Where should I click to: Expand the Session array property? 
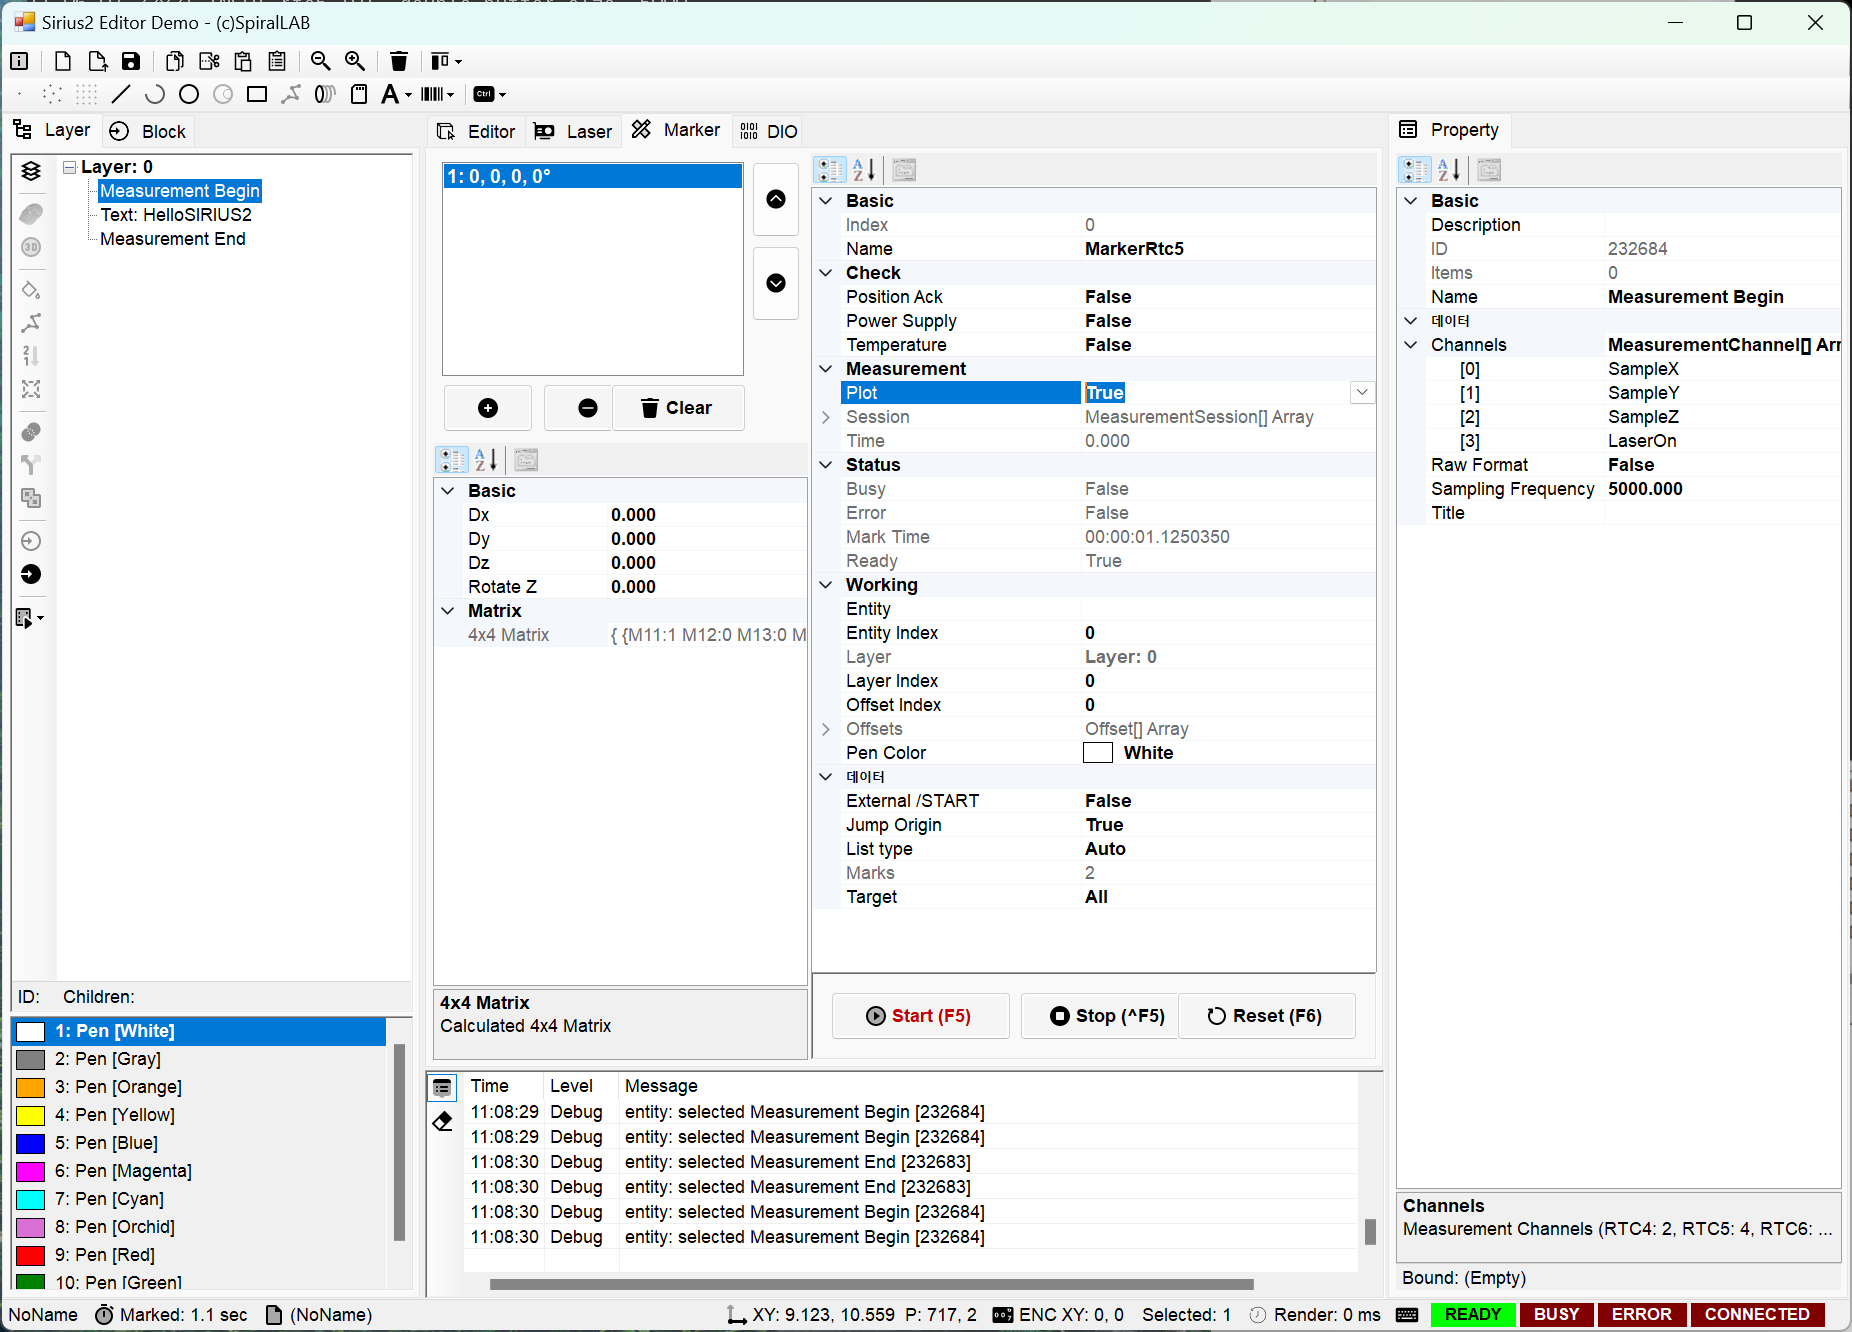(826, 417)
